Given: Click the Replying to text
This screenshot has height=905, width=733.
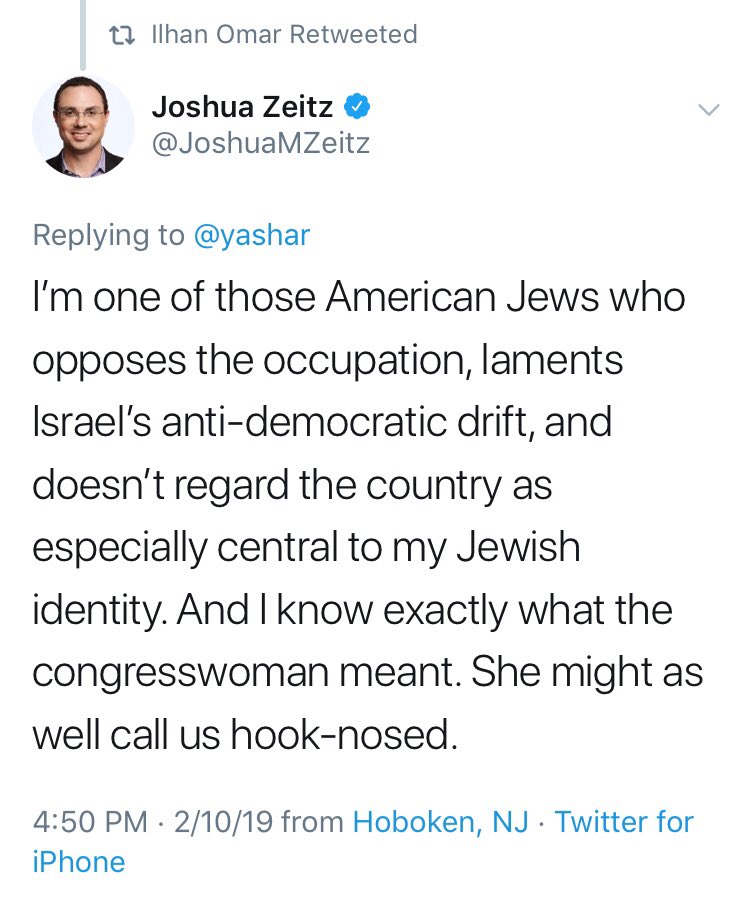Looking at the screenshot, I should 109,235.
